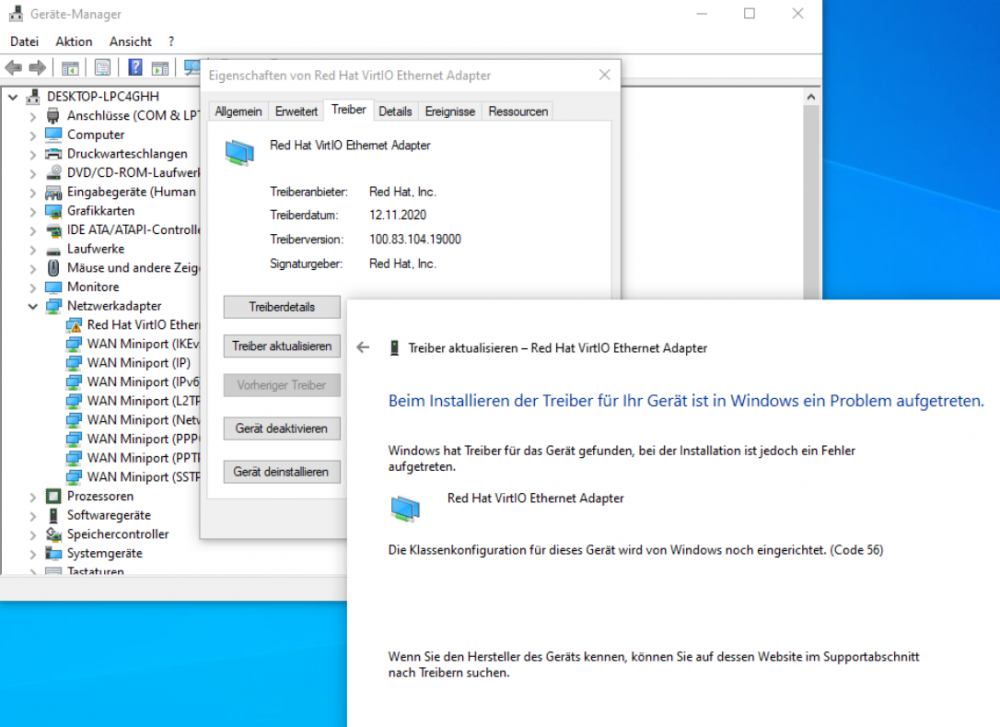
Task: Click the Eingabegeräte (Human) icon
Action: (x=54, y=192)
